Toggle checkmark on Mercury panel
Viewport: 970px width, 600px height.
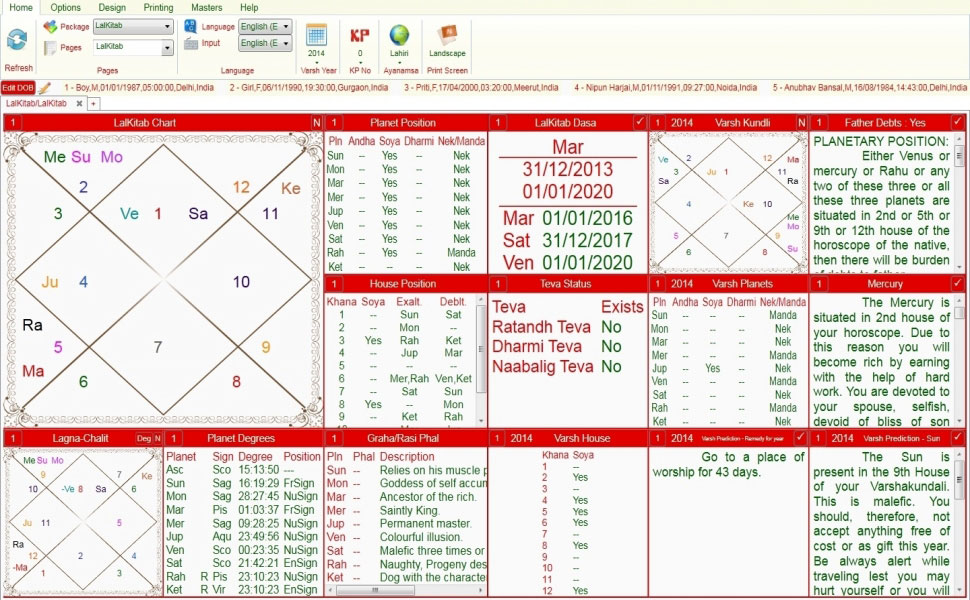click(x=958, y=283)
